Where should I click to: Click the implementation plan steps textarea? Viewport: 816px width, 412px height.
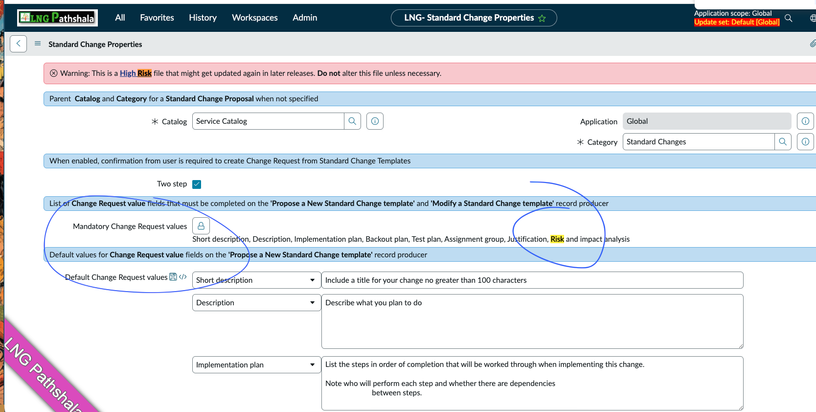pyautogui.click(x=532, y=383)
